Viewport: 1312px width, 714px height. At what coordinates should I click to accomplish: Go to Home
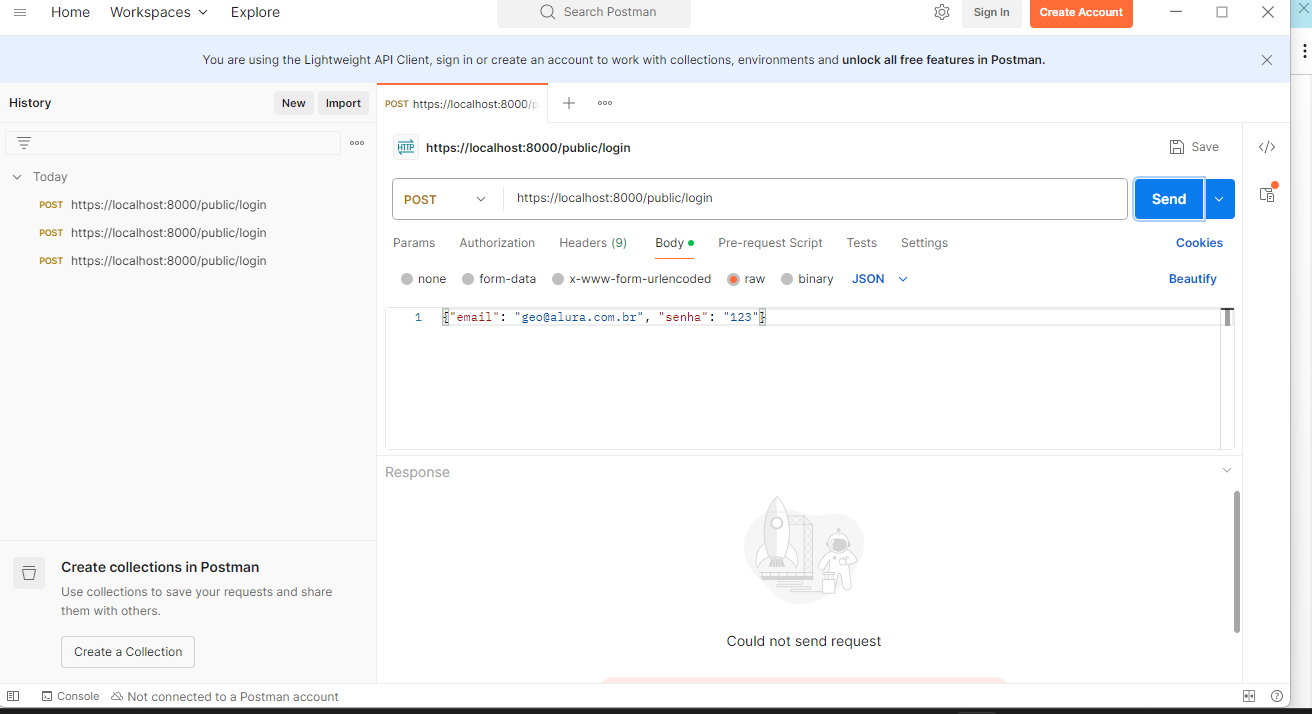[70, 12]
